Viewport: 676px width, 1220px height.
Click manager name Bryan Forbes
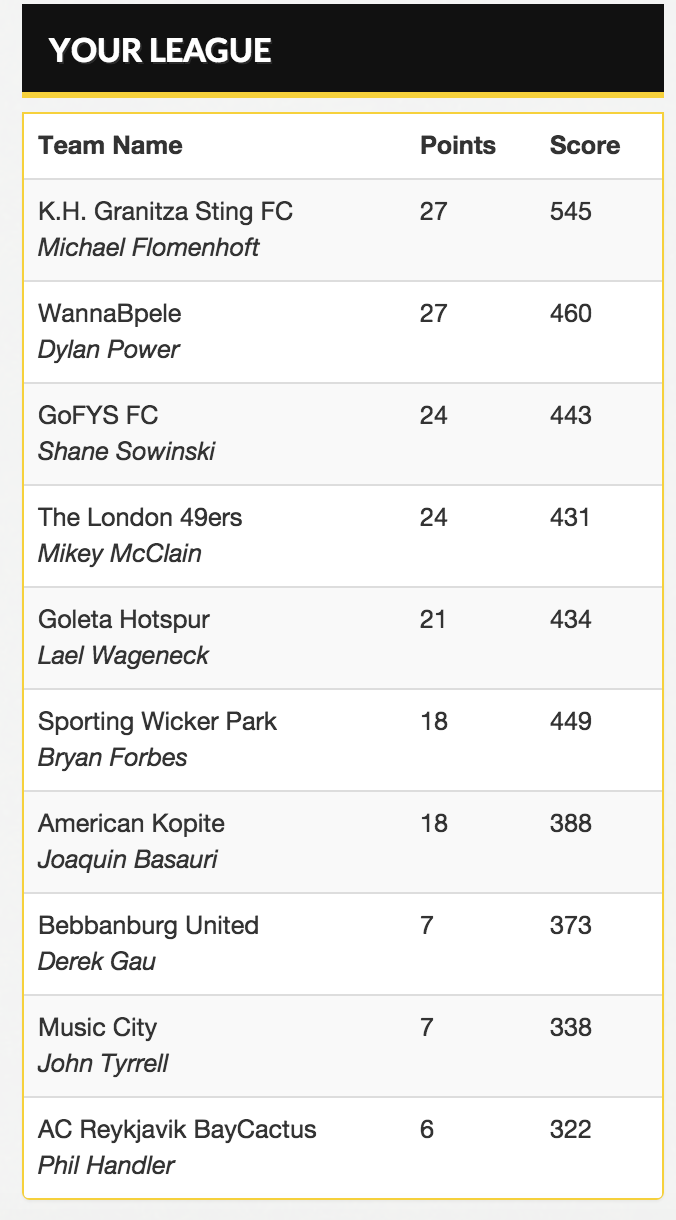tap(112, 757)
